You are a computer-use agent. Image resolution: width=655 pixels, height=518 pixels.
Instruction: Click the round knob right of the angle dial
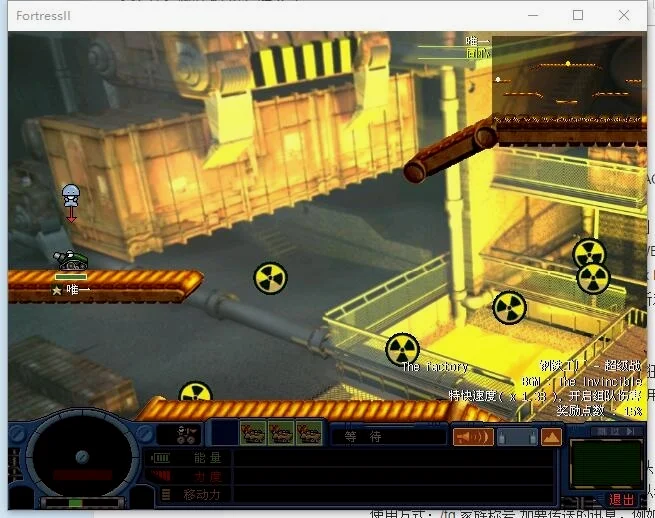pos(145,434)
